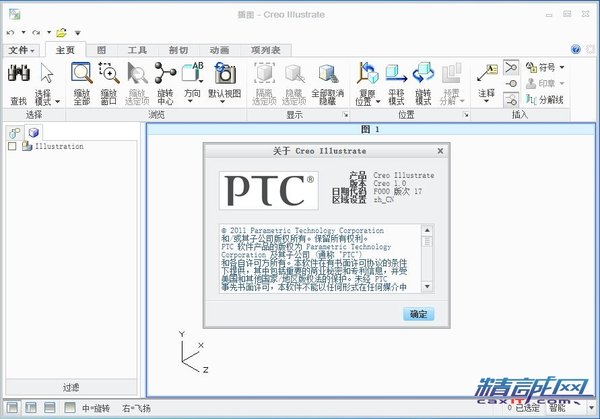
Task: Click 隔离选定项 isolate selected icon
Action: tap(264, 73)
